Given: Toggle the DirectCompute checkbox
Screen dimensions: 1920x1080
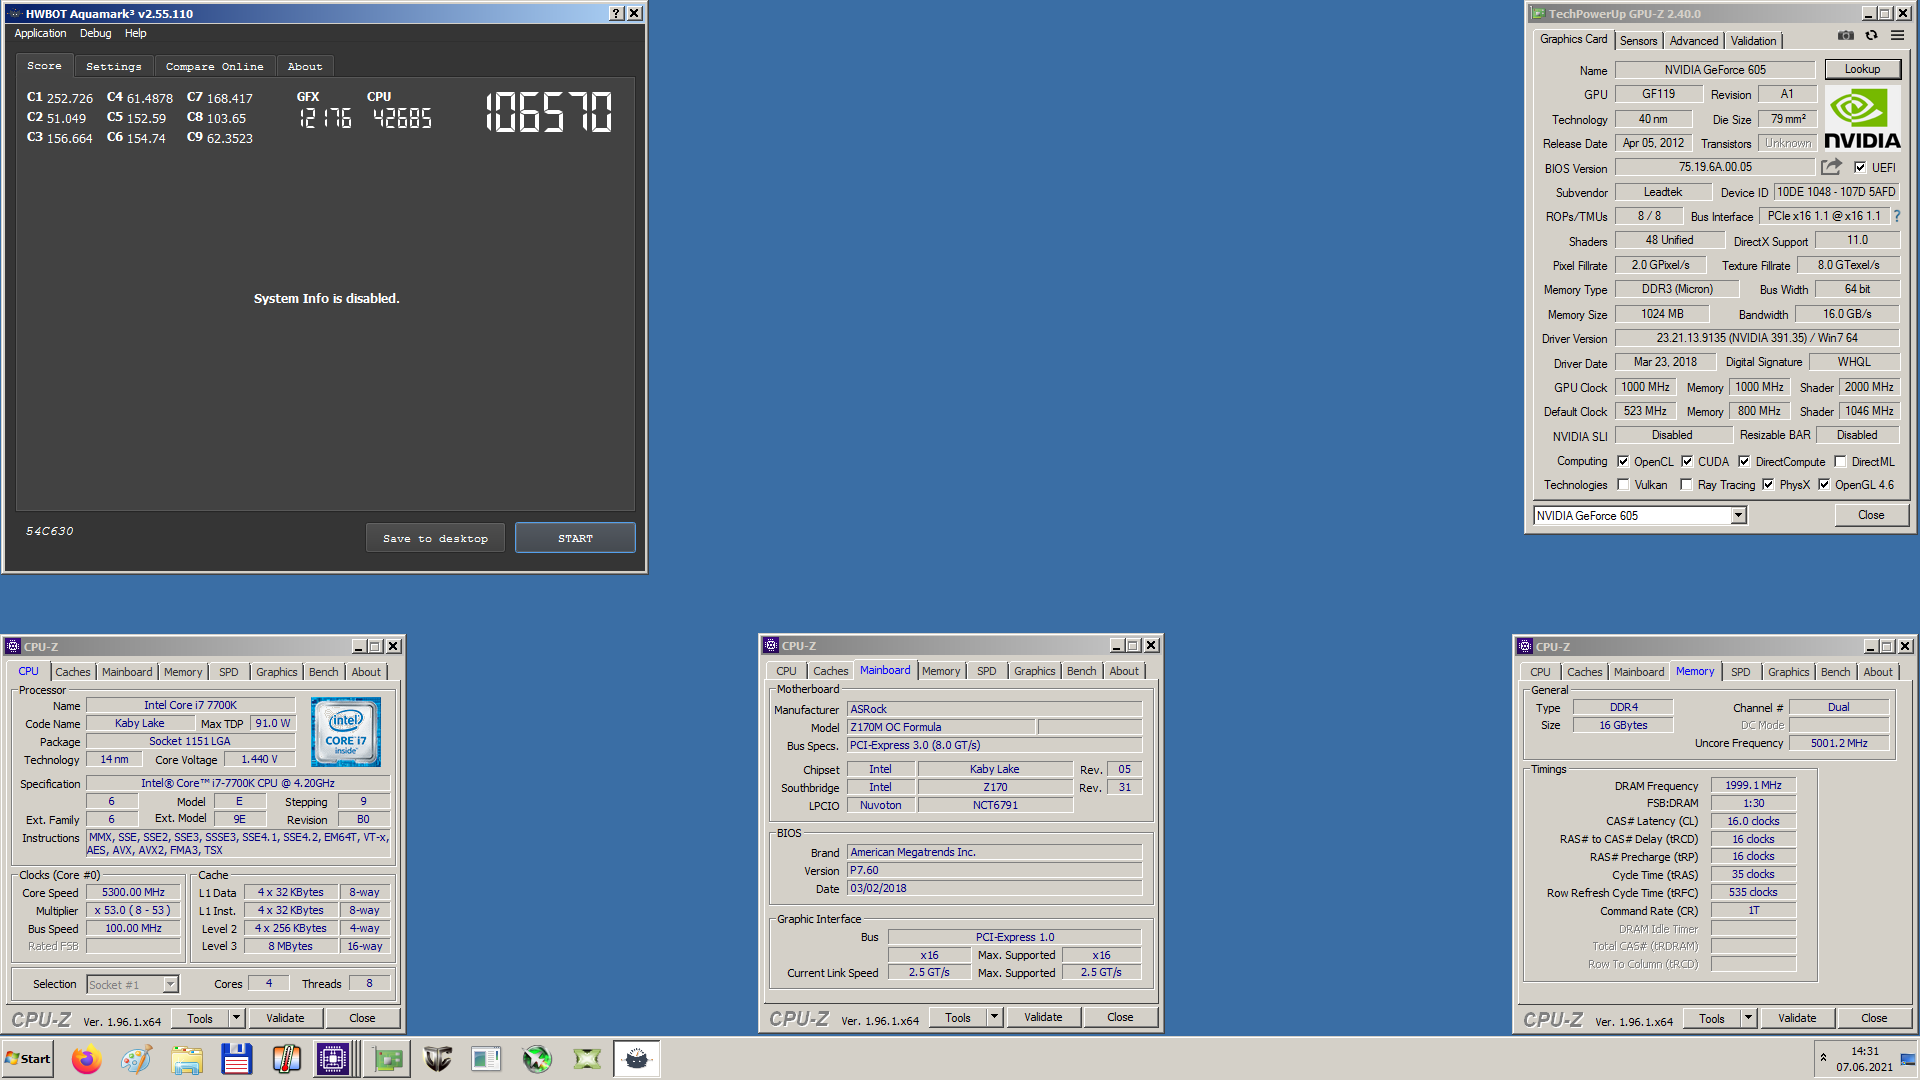Looking at the screenshot, I should click(x=1744, y=461).
